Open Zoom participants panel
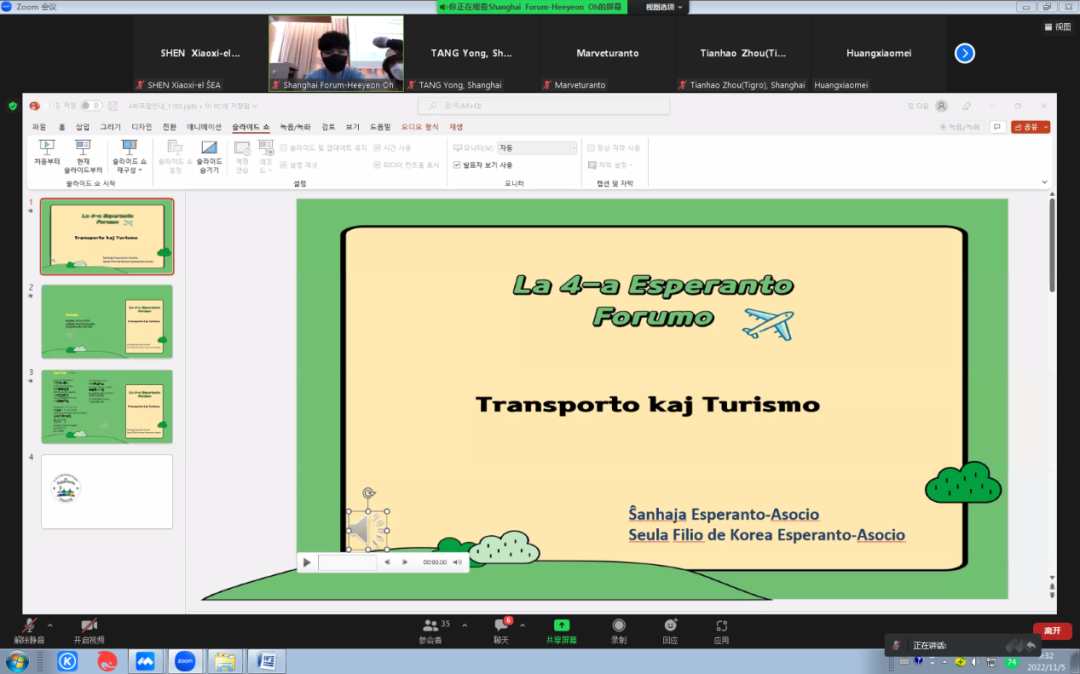The width and height of the screenshot is (1080, 674). pos(431,630)
